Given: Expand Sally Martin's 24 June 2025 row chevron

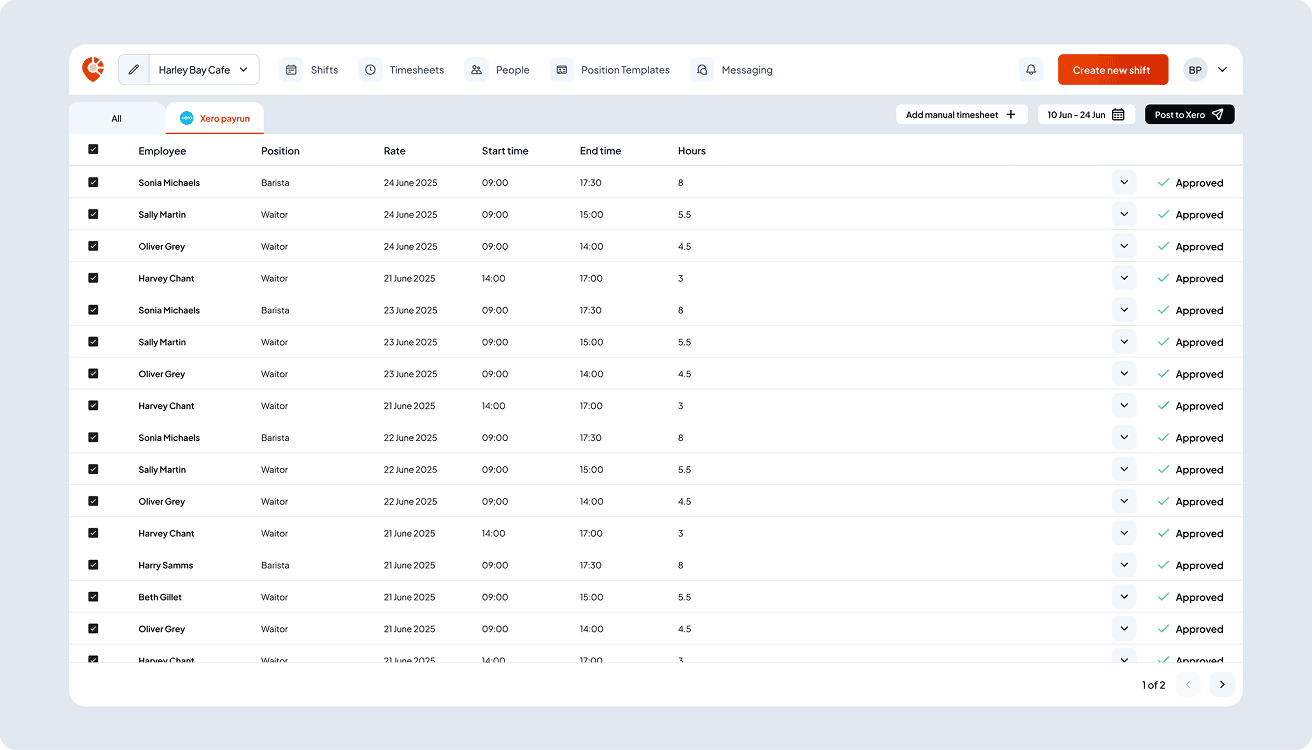Looking at the screenshot, I should coord(1124,214).
